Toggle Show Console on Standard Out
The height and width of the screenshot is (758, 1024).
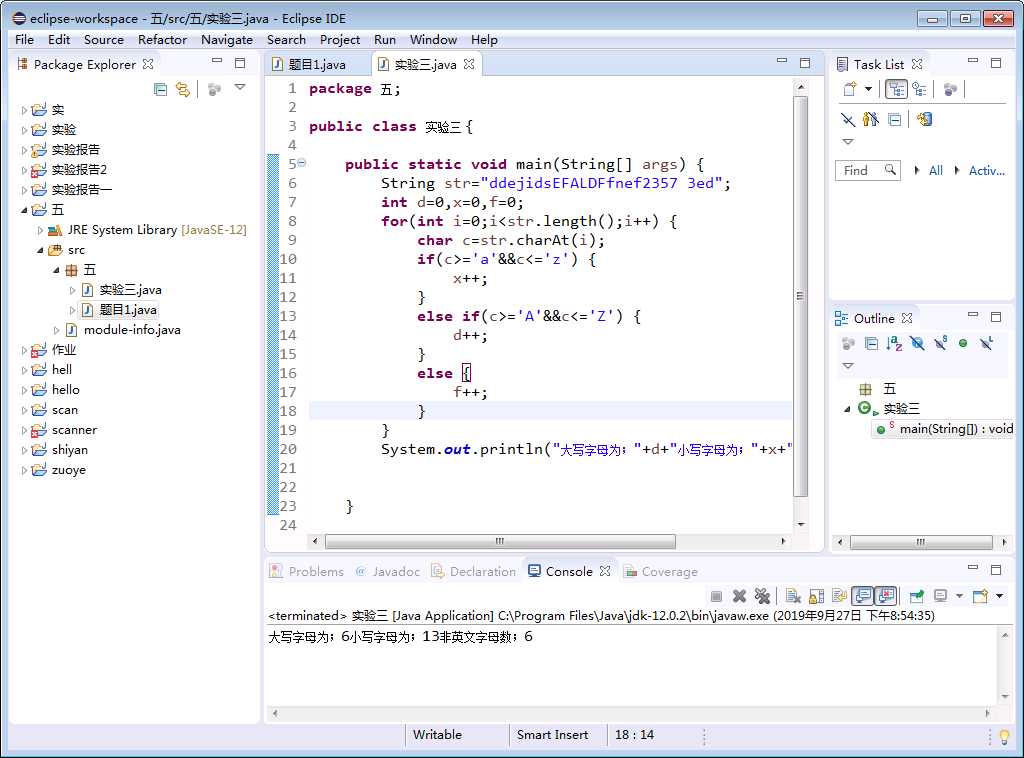click(863, 595)
